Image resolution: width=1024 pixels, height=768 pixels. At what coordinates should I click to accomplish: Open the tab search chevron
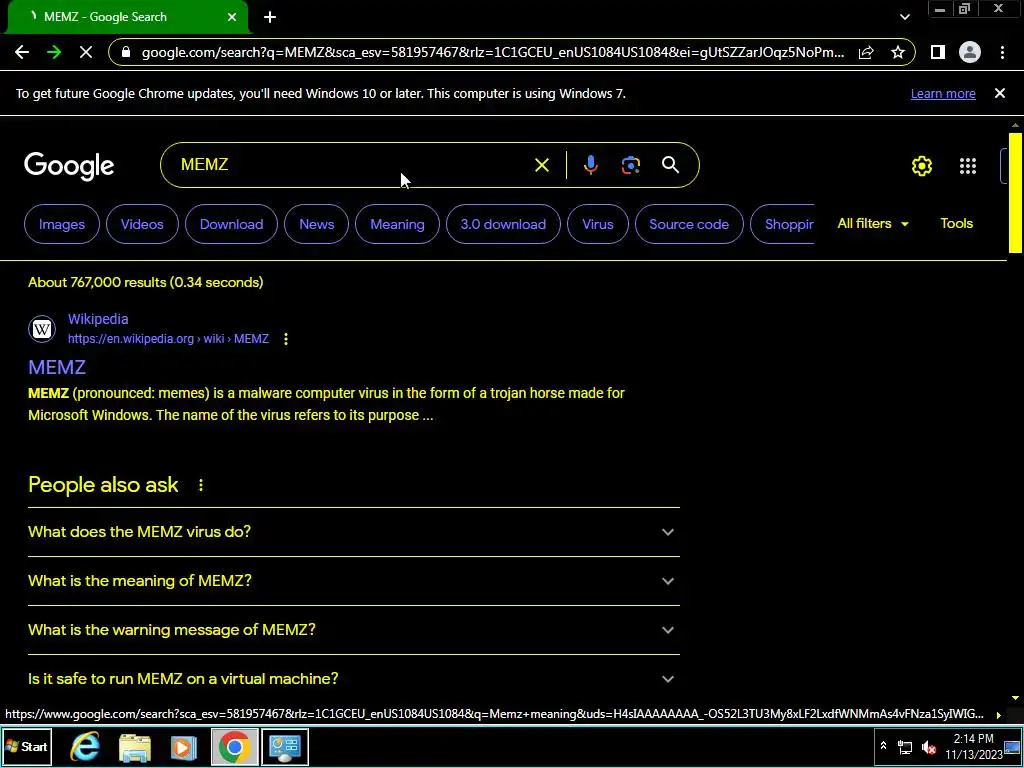click(904, 17)
